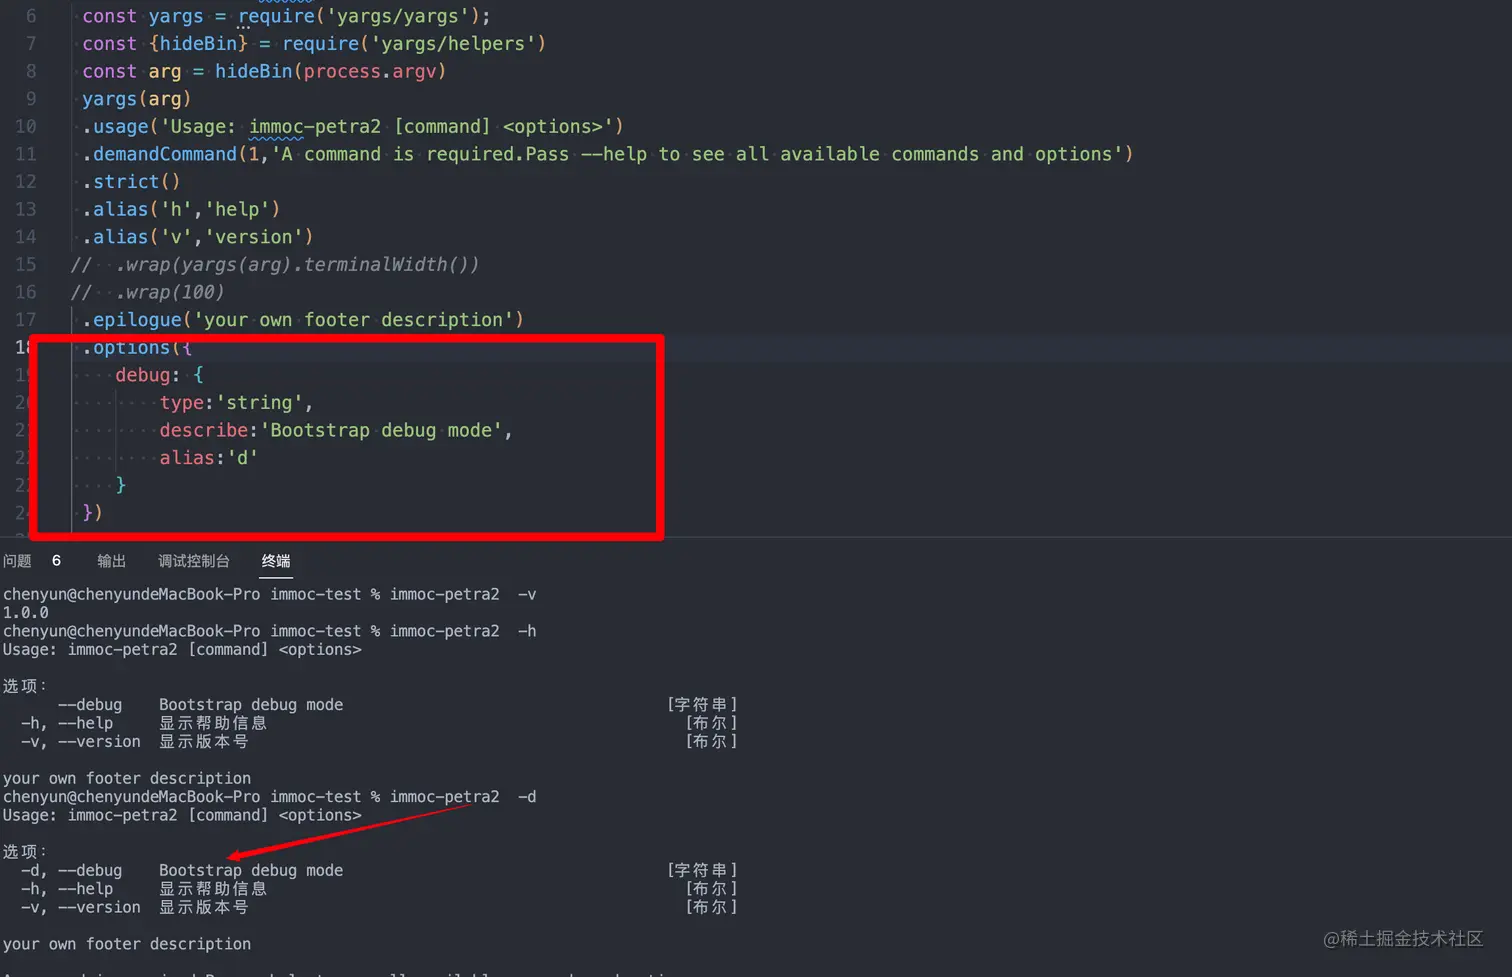This screenshot has height=977, width=1512.
Task: Click commented .wrap(yargs(arg).terminalWidth()) line
Action: [x=275, y=264]
